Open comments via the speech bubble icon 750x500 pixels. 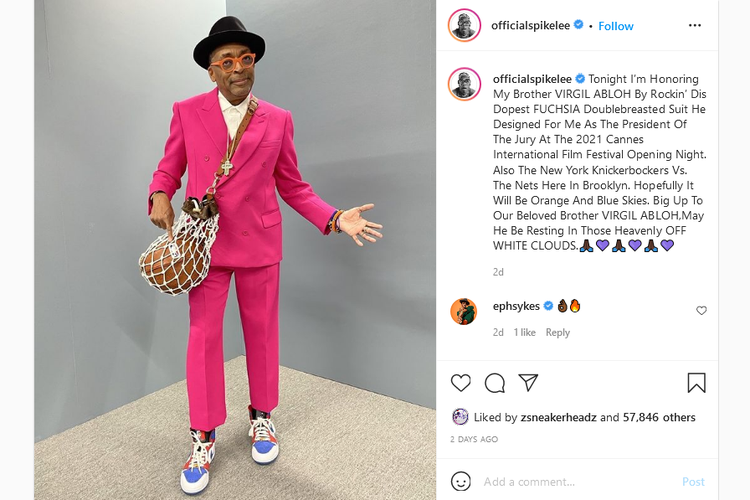495,383
